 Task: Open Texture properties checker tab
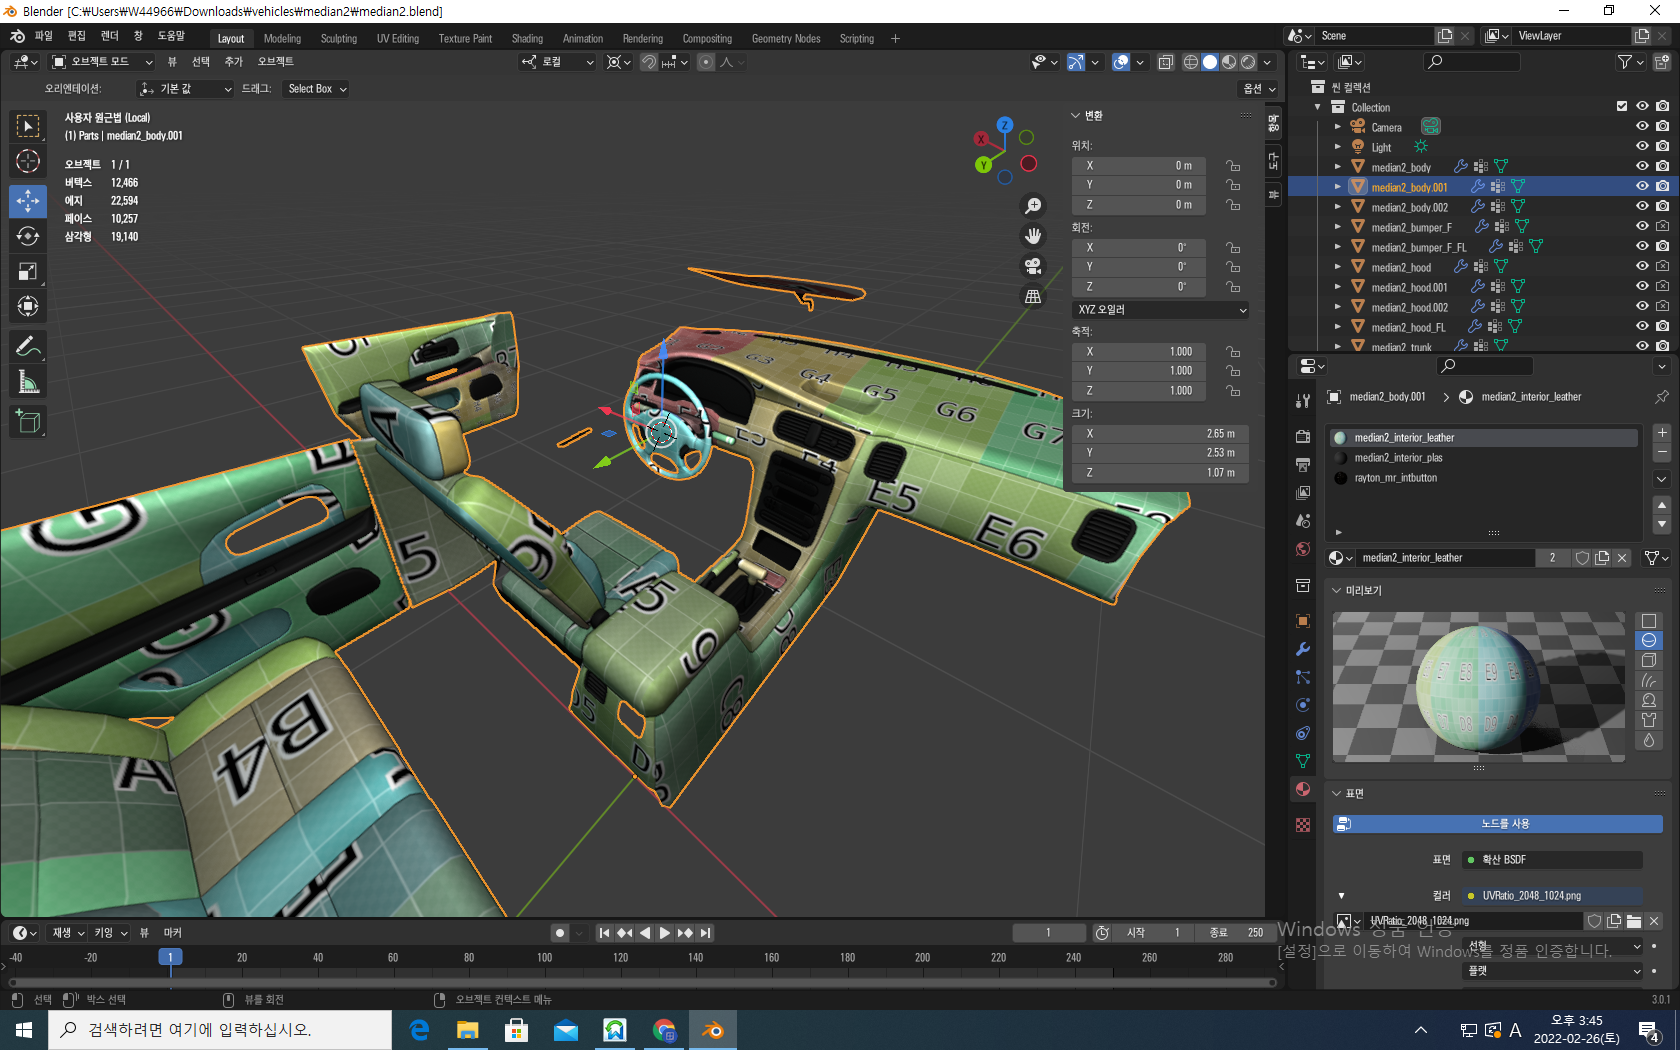1303,825
